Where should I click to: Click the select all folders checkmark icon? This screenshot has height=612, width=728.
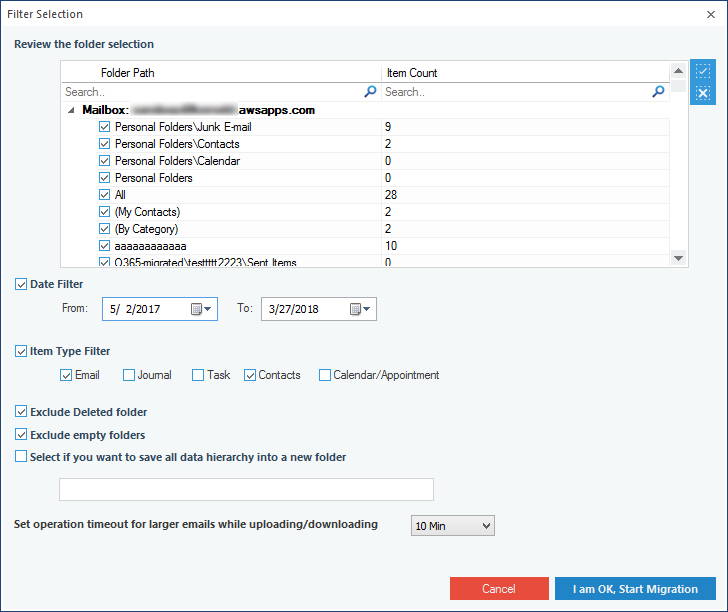703,73
